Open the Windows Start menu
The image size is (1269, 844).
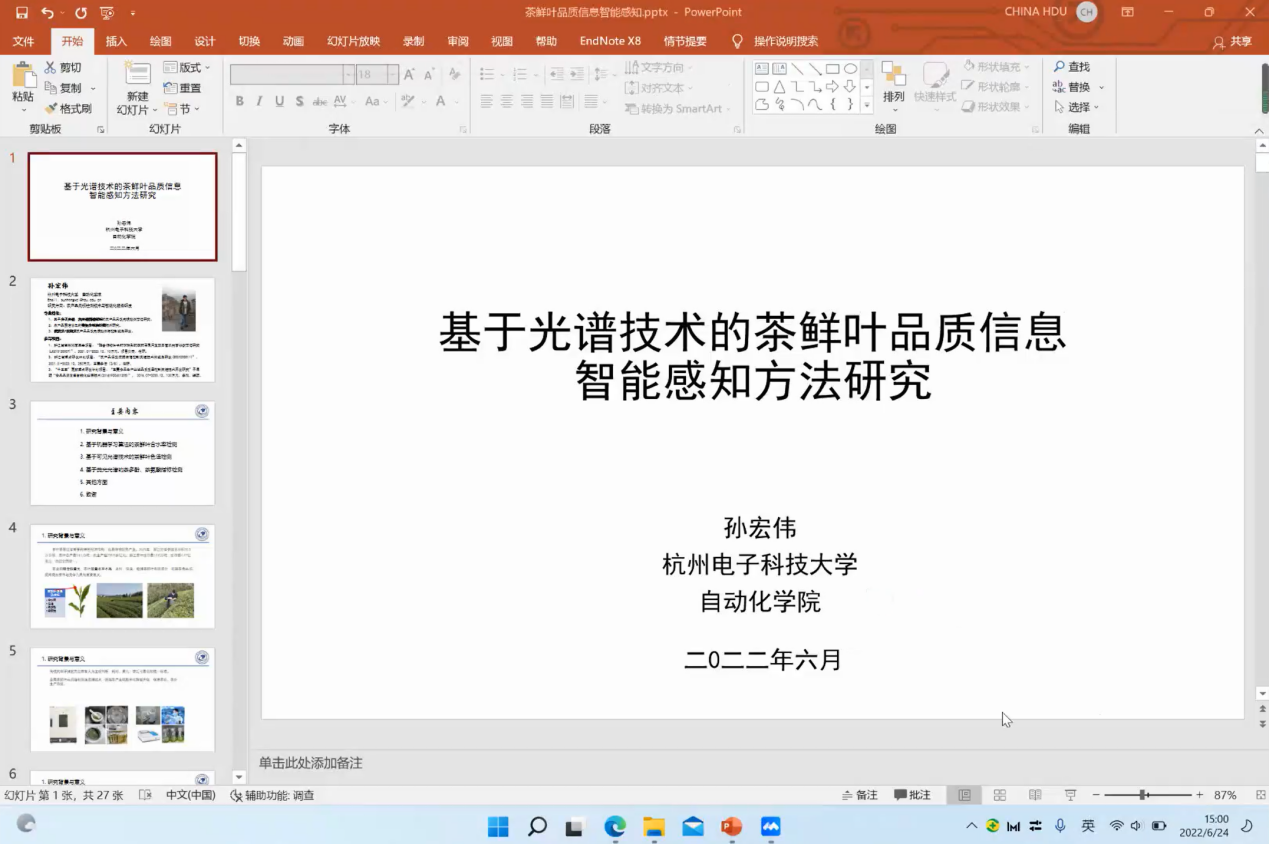tap(498, 826)
